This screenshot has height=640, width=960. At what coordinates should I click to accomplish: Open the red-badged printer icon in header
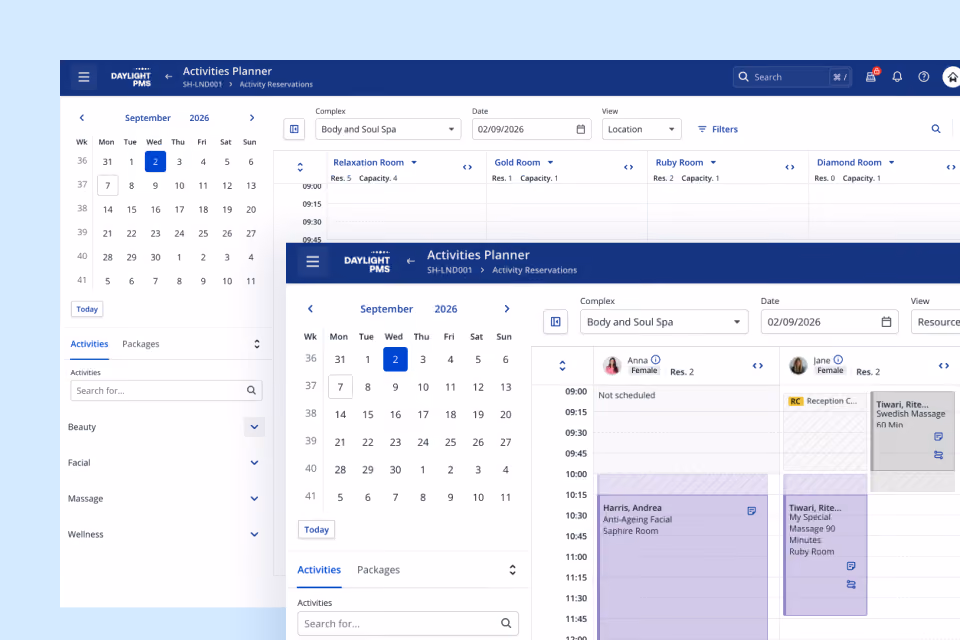pyautogui.click(x=871, y=76)
